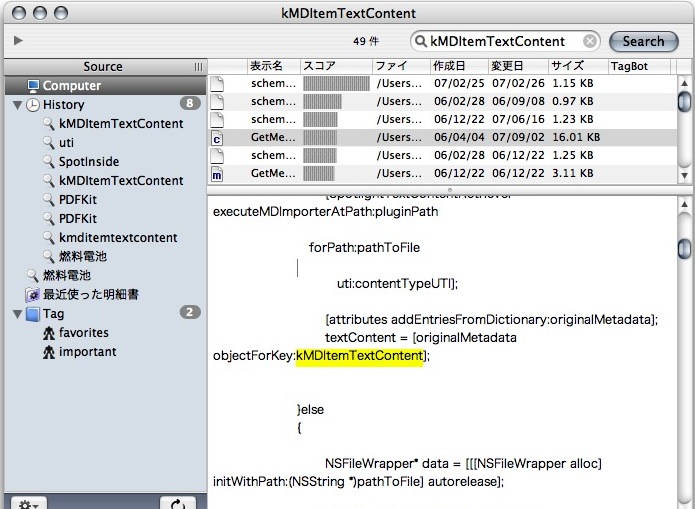Click the TagBot column header
This screenshot has height=509, width=695.
pos(640,67)
